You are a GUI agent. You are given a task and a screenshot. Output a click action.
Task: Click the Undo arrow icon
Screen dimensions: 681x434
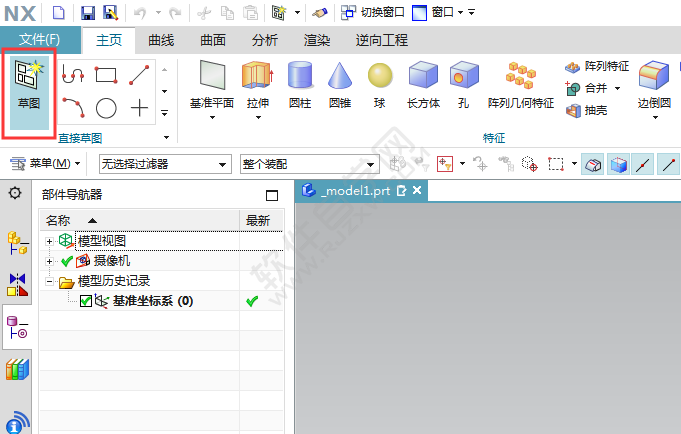(x=140, y=13)
